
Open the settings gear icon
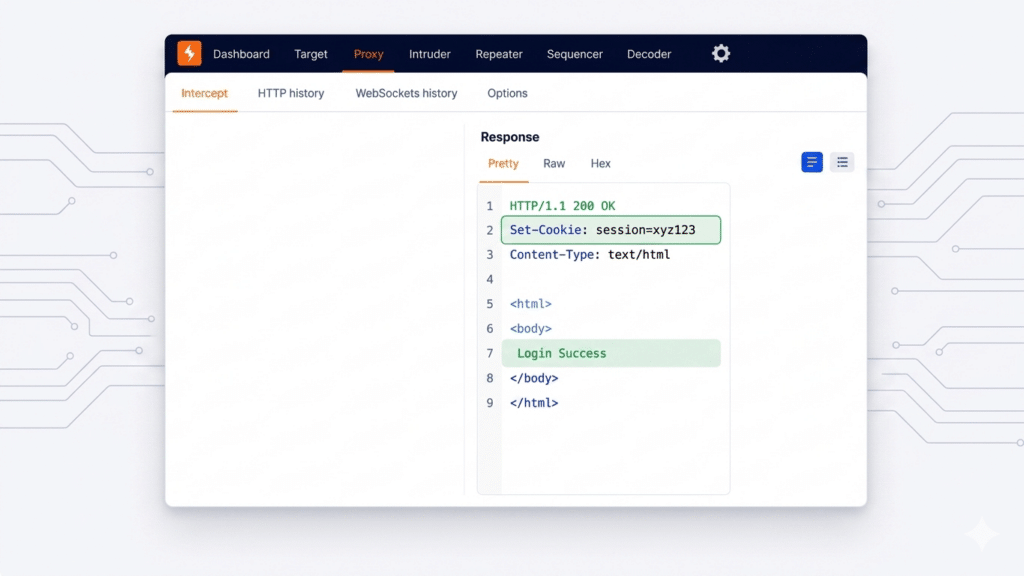tap(720, 54)
